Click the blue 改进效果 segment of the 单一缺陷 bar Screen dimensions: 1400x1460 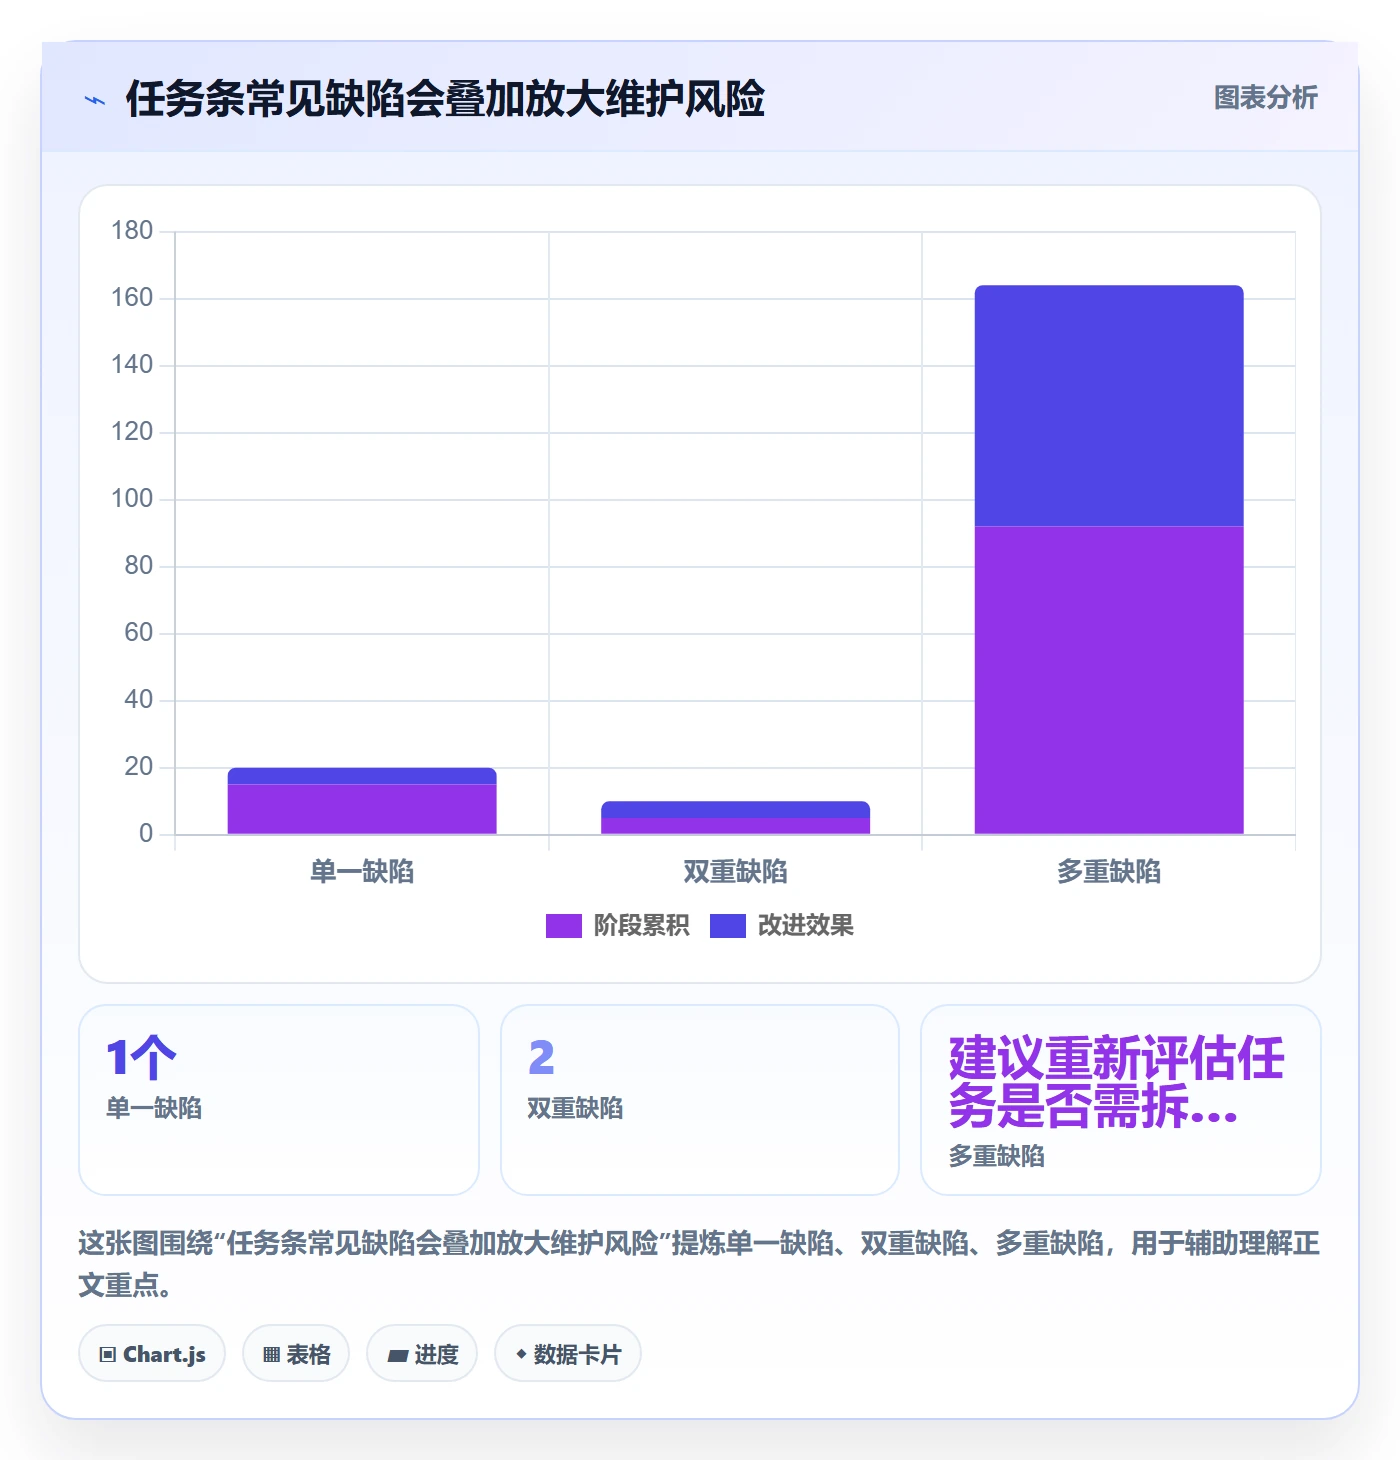coord(362,776)
